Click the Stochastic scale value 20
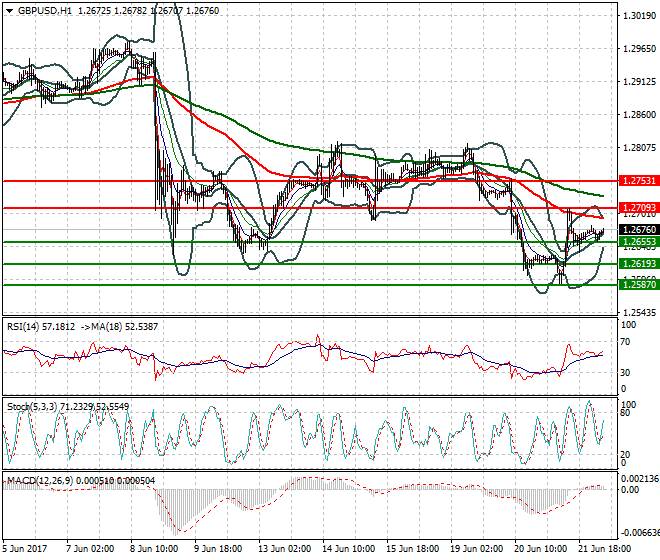The height and width of the screenshot is (560, 660). point(625,455)
